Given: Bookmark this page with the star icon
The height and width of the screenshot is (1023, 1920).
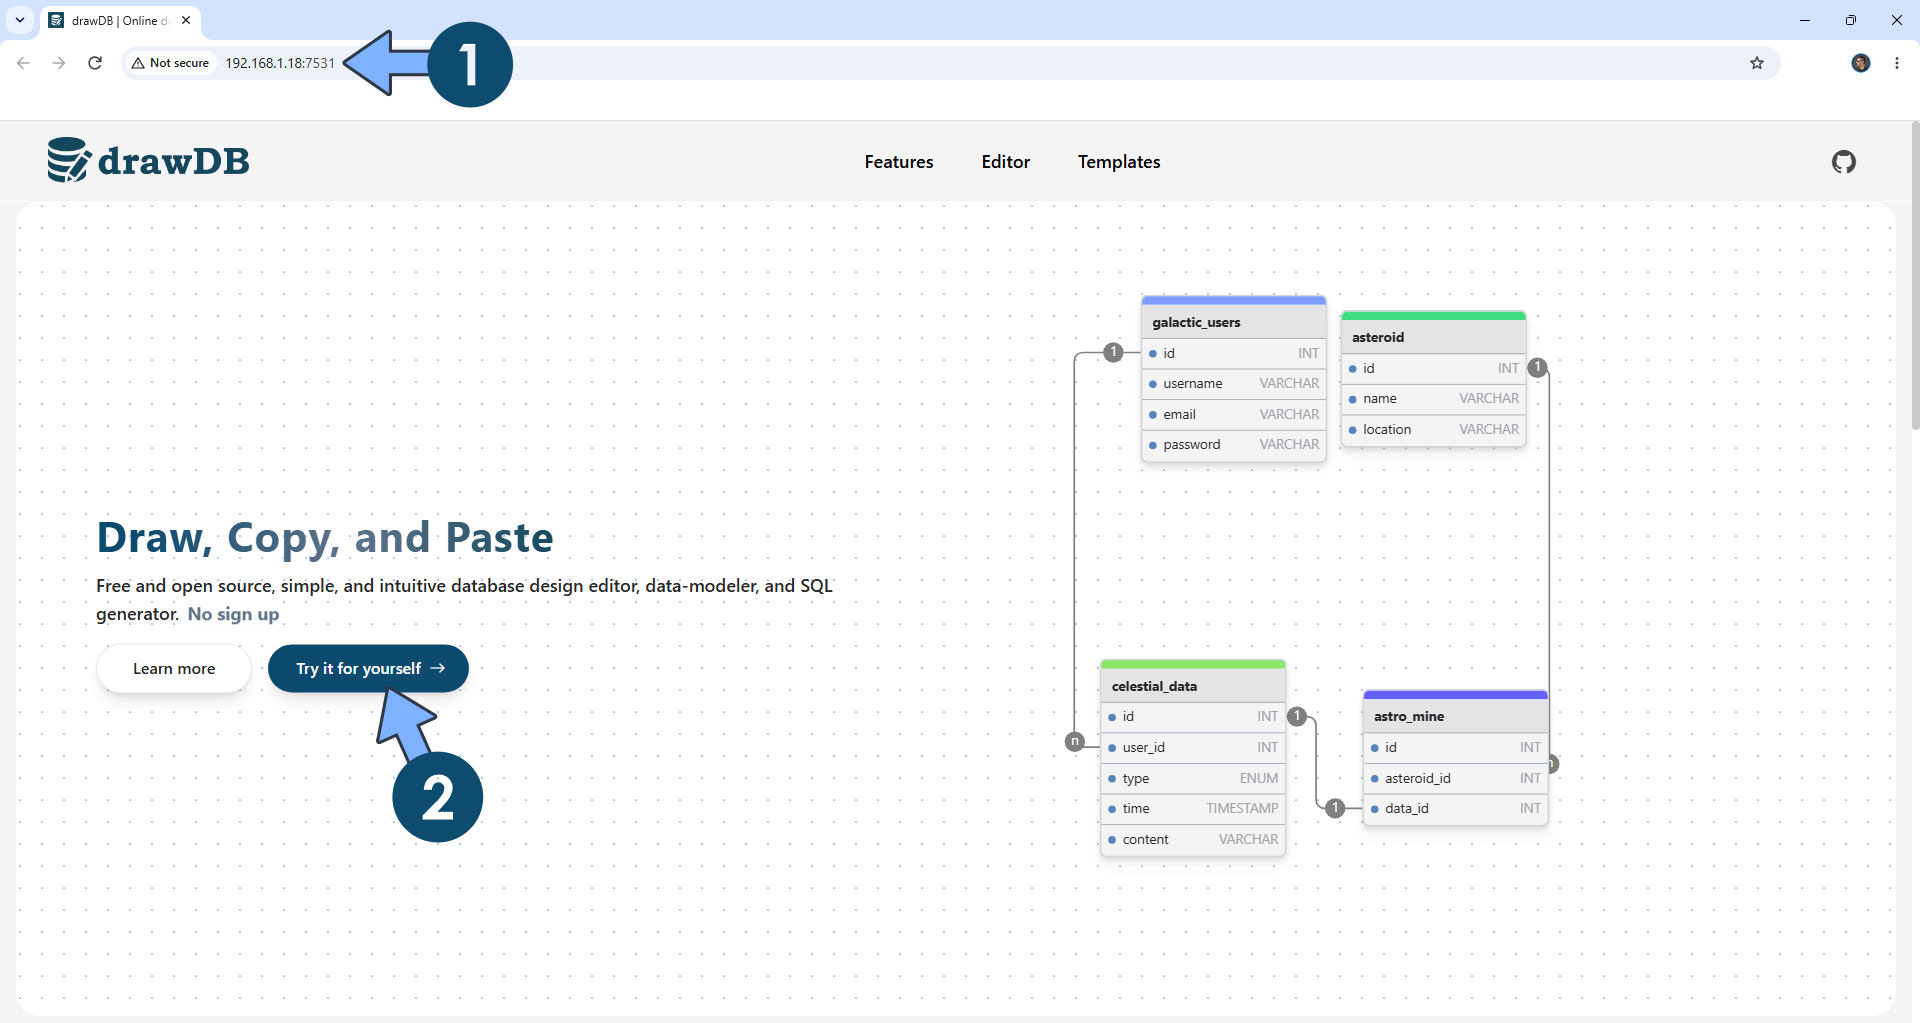Looking at the screenshot, I should pyautogui.click(x=1757, y=63).
